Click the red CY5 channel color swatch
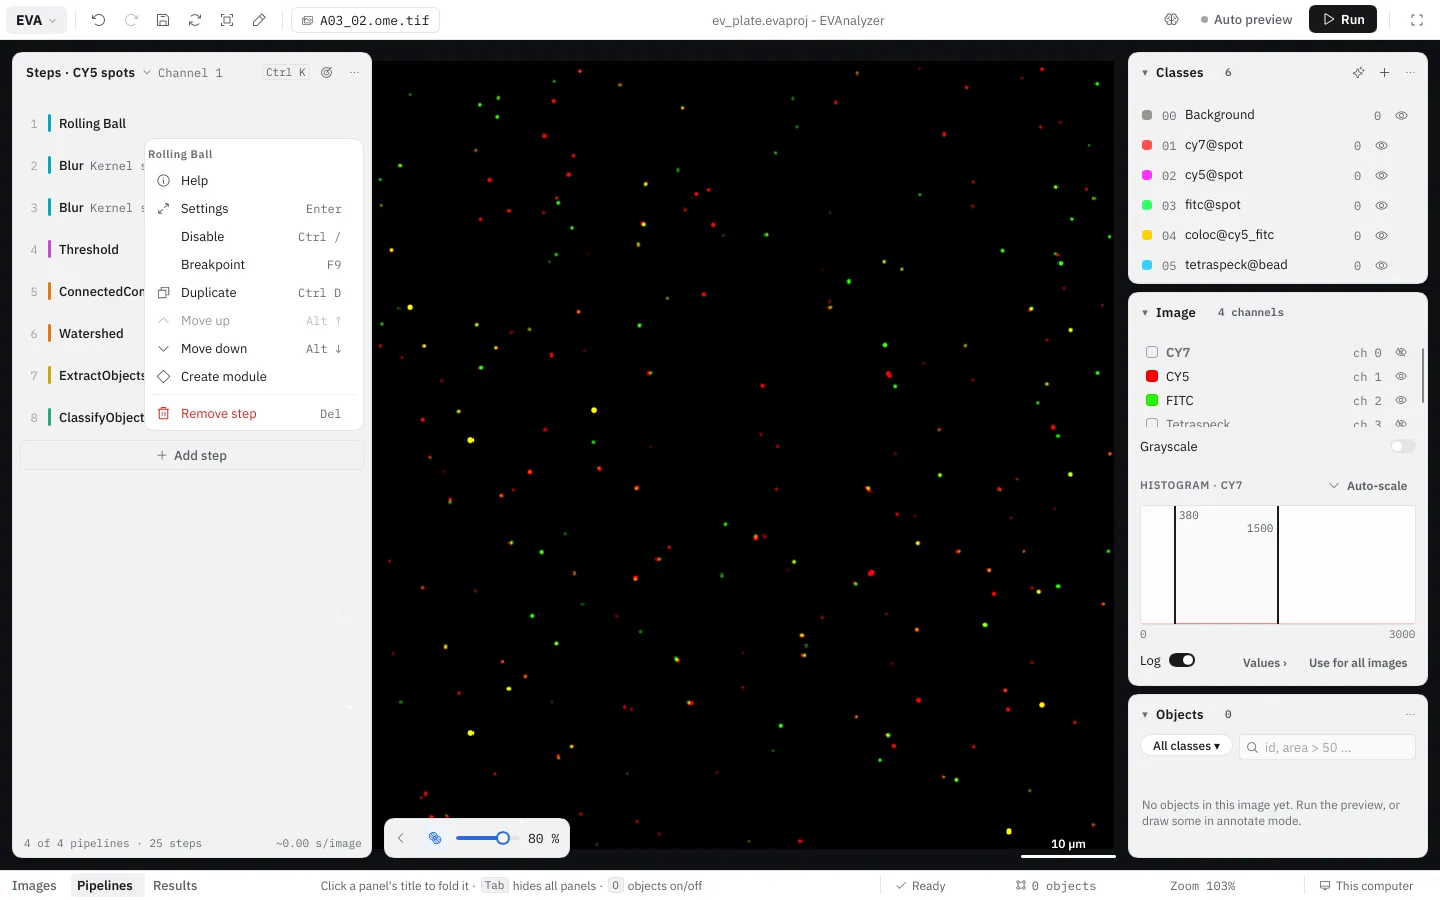The width and height of the screenshot is (1440, 900). (1152, 377)
